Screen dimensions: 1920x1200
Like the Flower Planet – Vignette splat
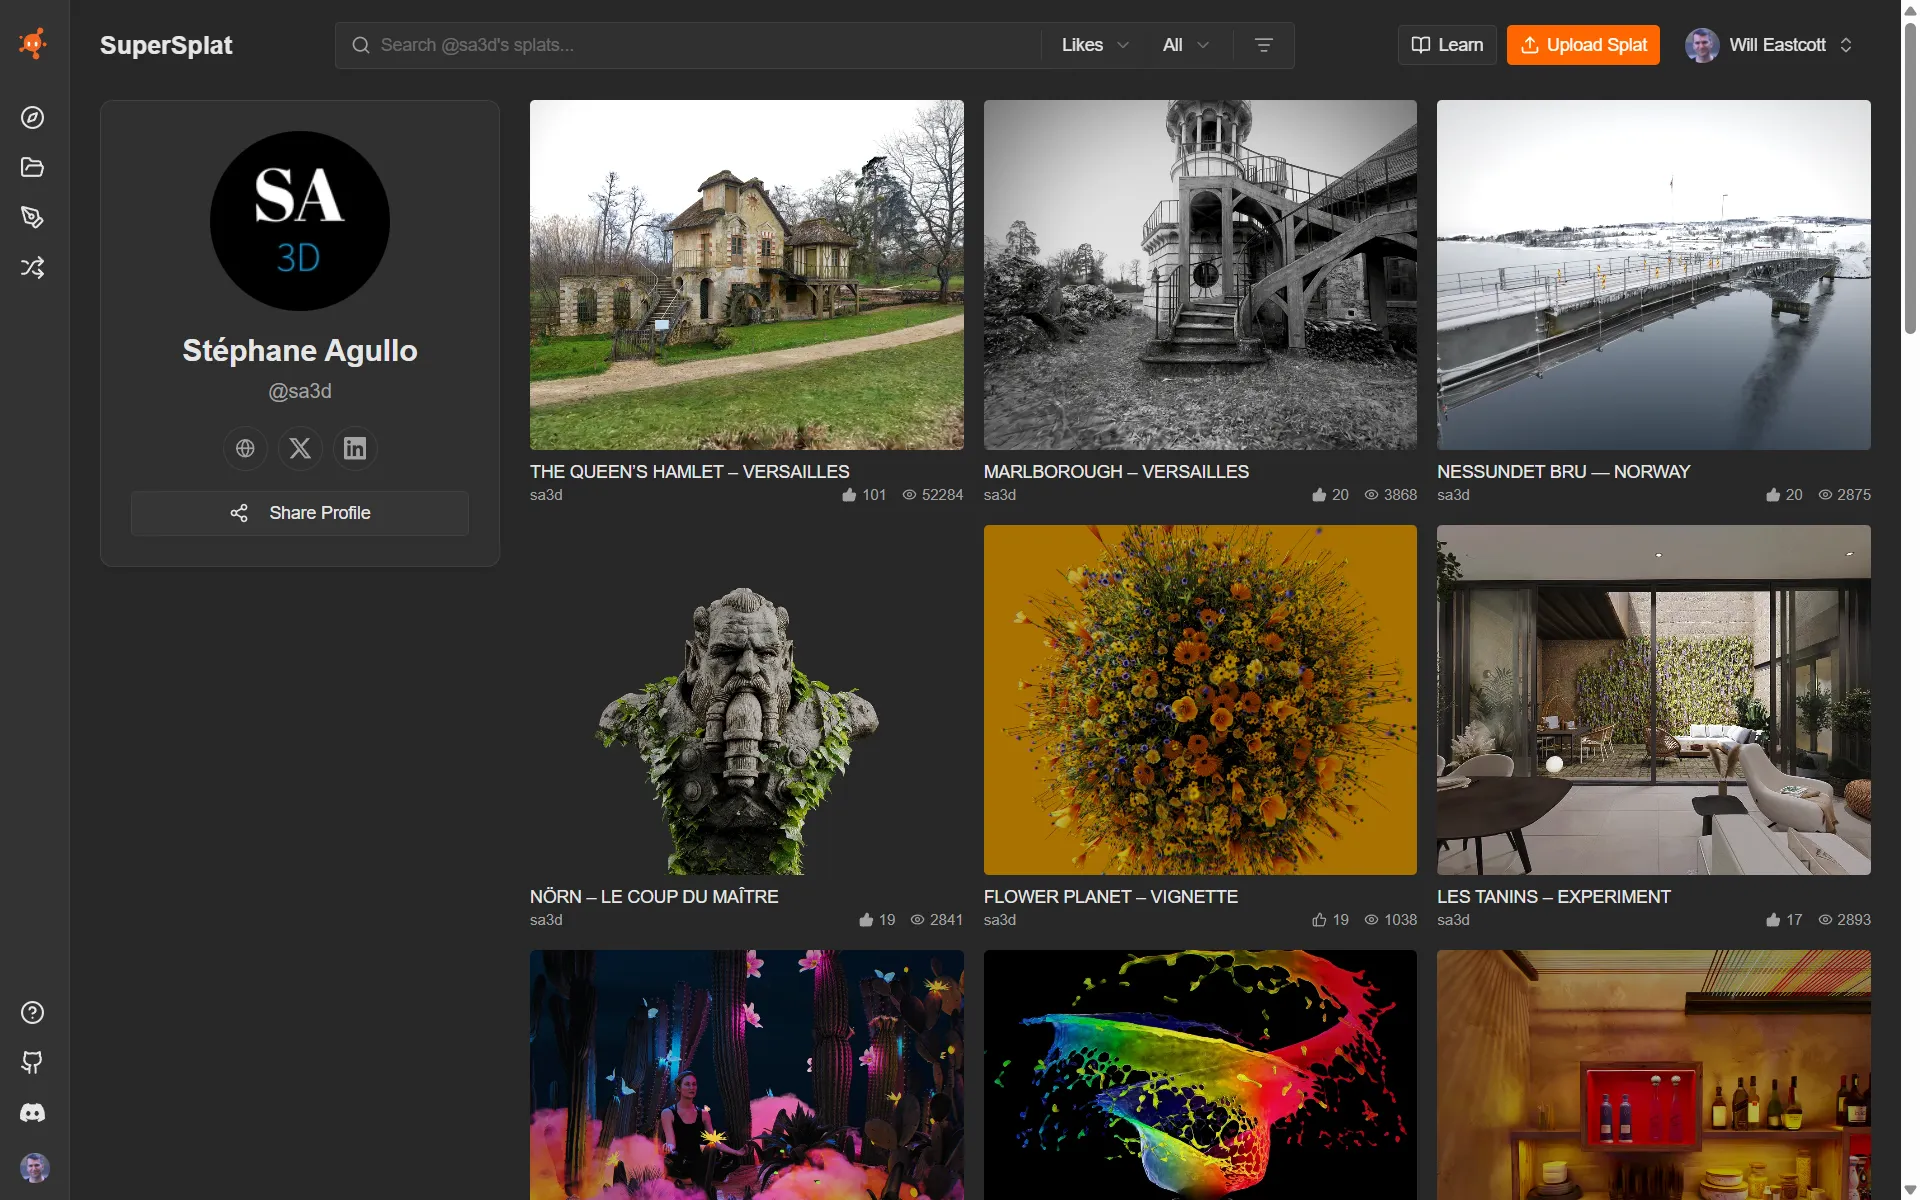click(x=1319, y=920)
